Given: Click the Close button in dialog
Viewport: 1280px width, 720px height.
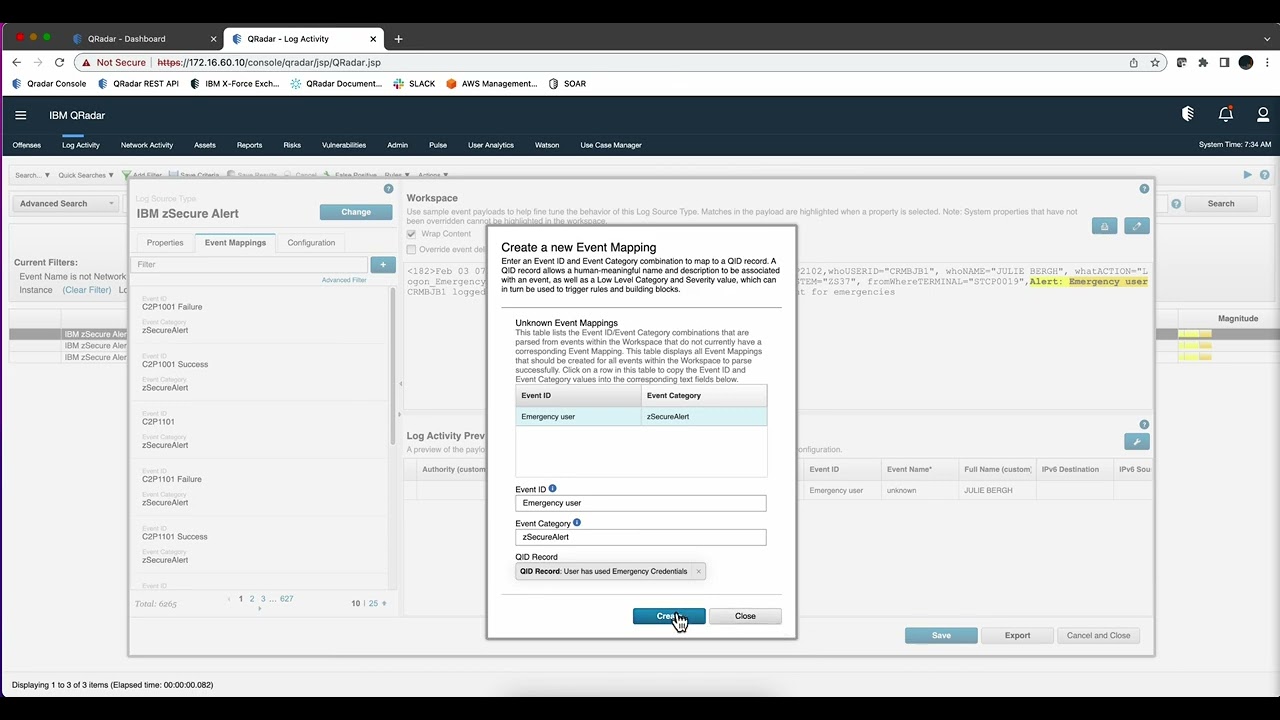Looking at the screenshot, I should 745,616.
